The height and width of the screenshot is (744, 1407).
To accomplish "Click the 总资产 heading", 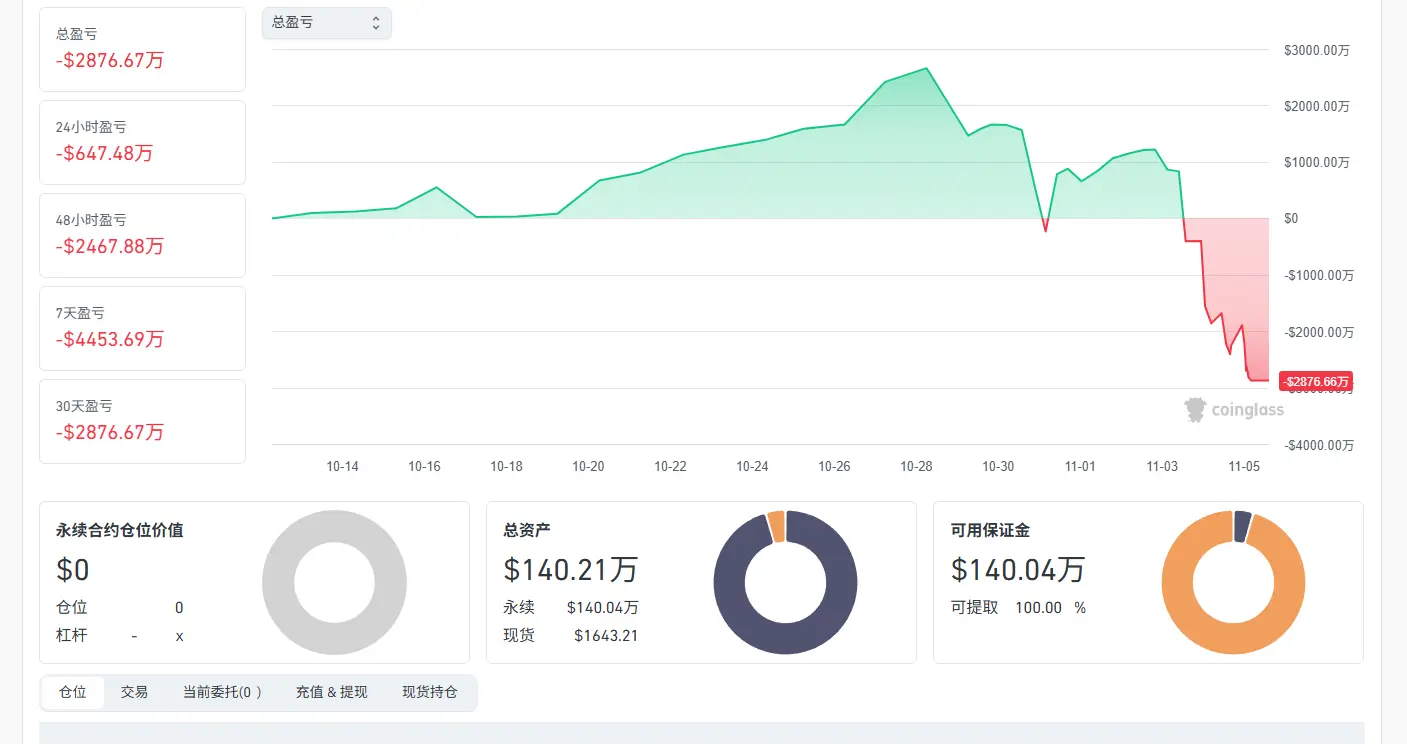I will click(x=527, y=530).
